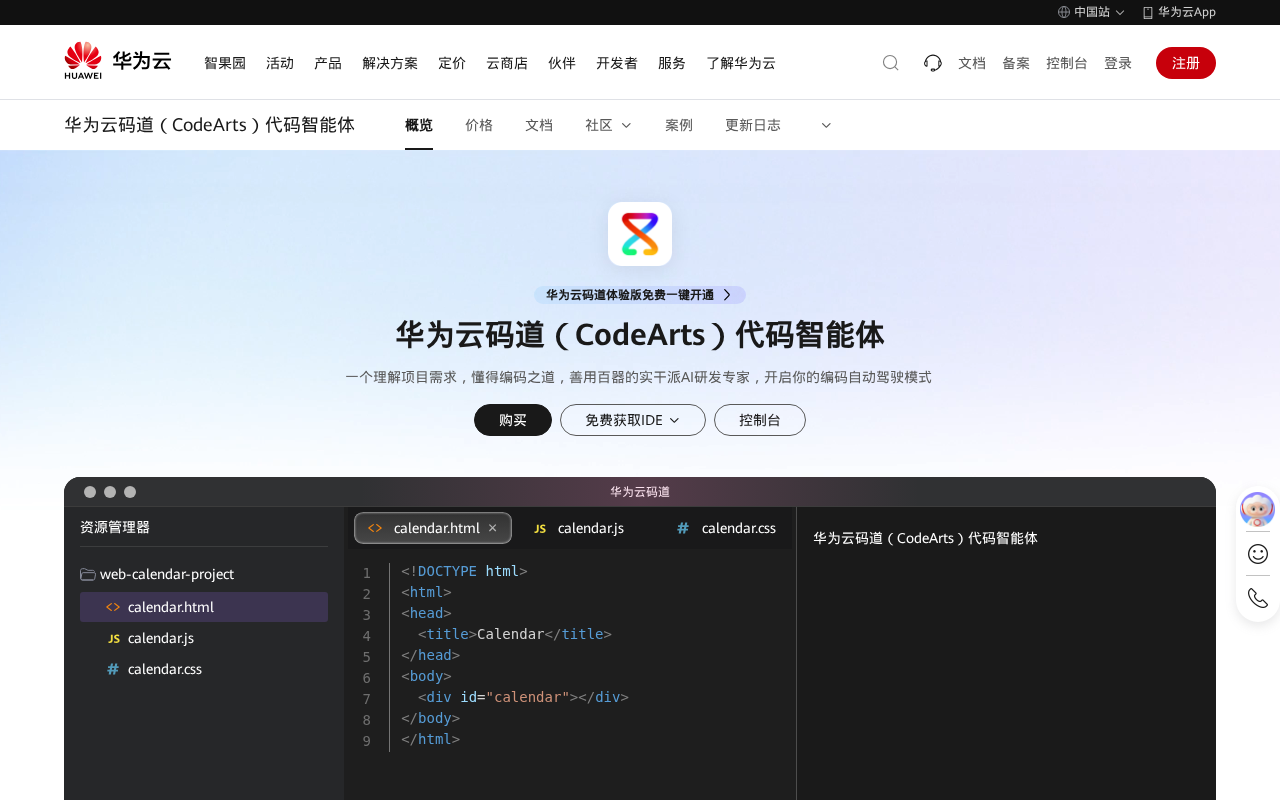Open the 解决方案 menu

point(390,63)
